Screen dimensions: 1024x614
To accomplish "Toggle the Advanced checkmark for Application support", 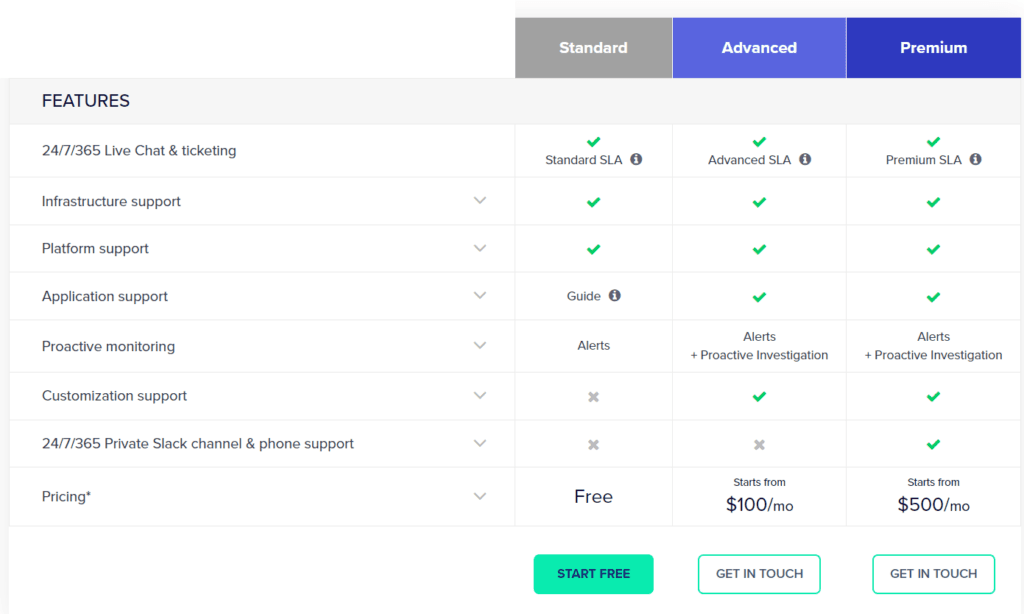I will (x=759, y=296).
